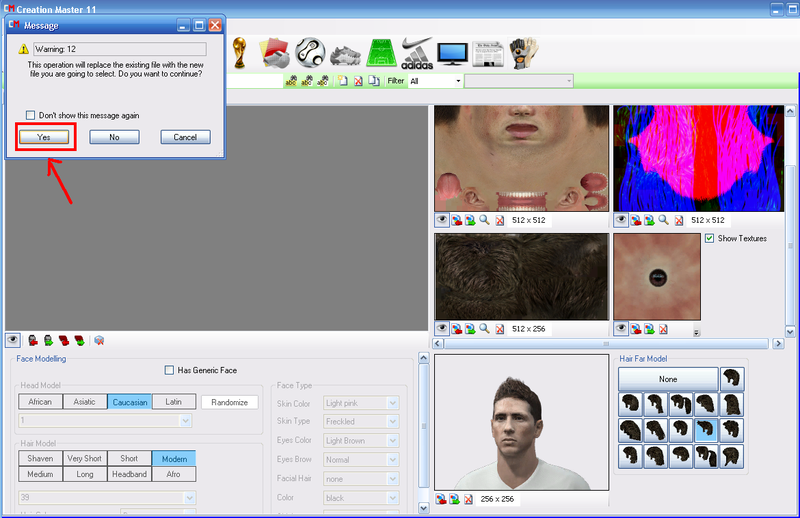Click the newspaper toolbar icon
This screenshot has width=800, height=518.
point(488,52)
